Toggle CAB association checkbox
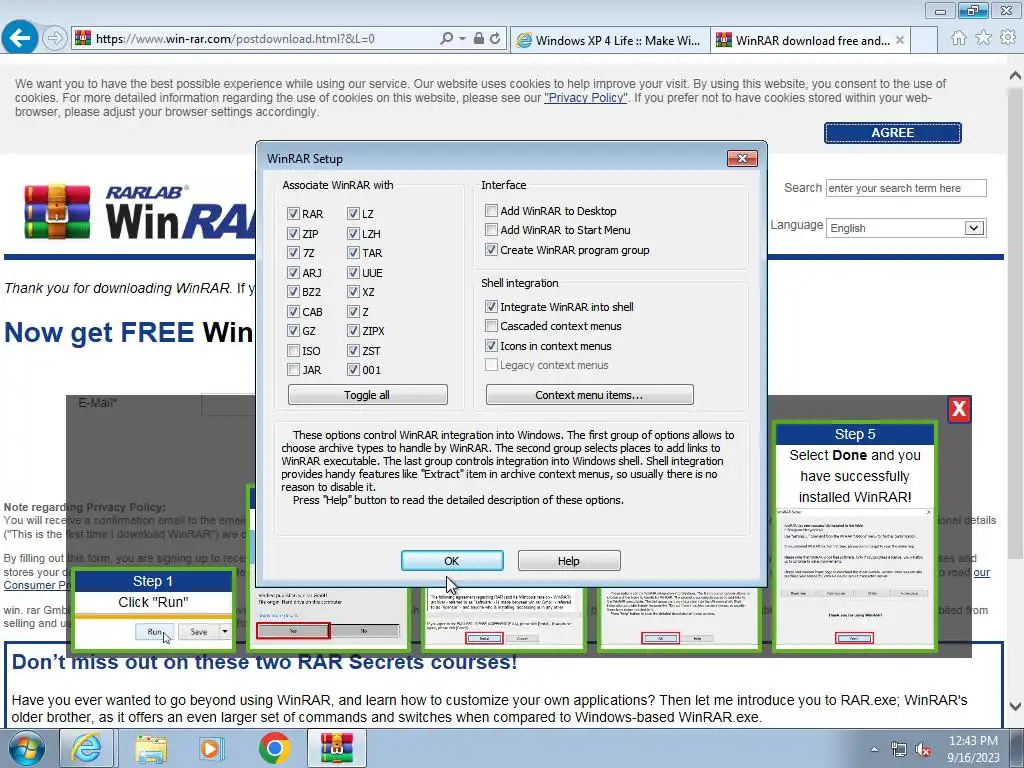 293,312
